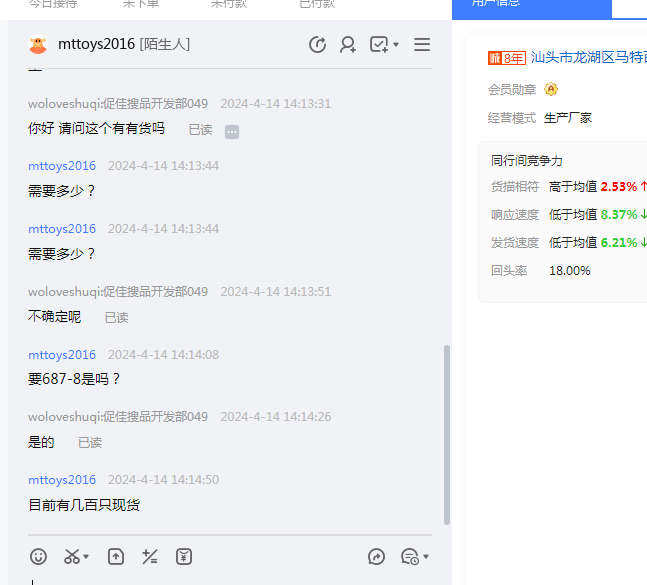The image size is (647, 585).
Task: Click mttoys2016 sender name above 要687-8是吗
Action: [62, 355]
